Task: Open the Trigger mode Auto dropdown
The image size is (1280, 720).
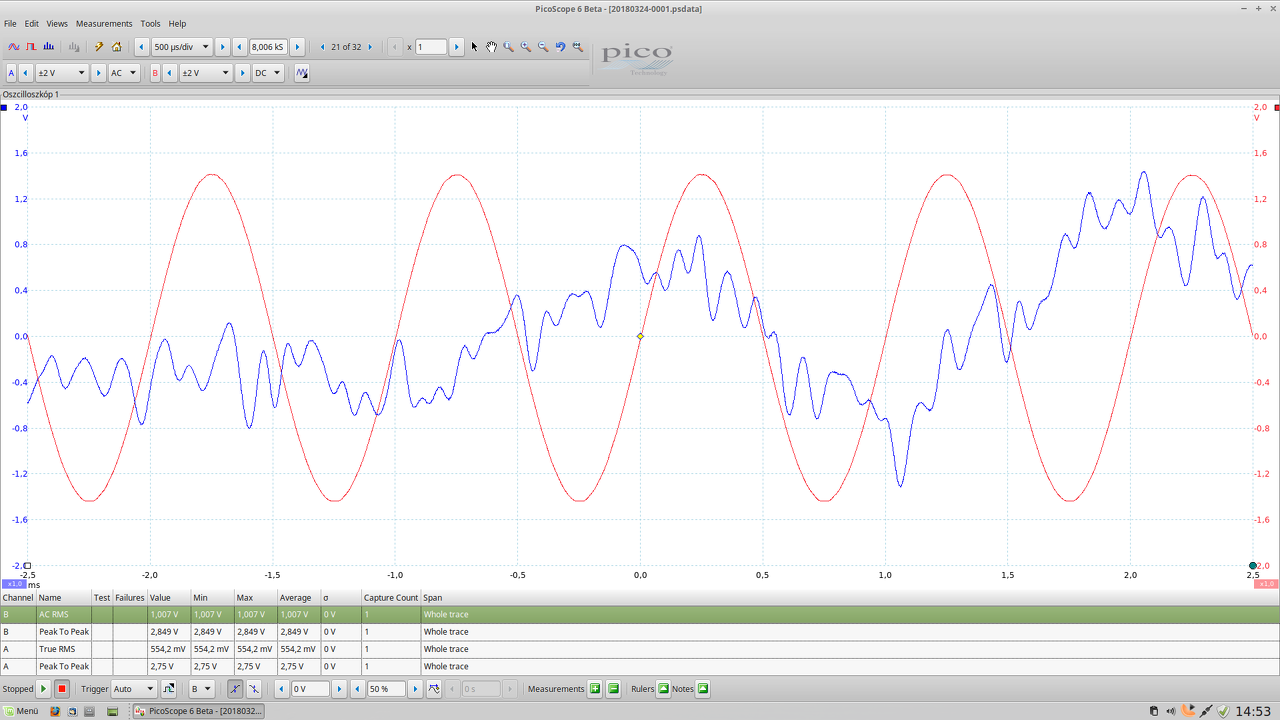Action: tap(134, 689)
